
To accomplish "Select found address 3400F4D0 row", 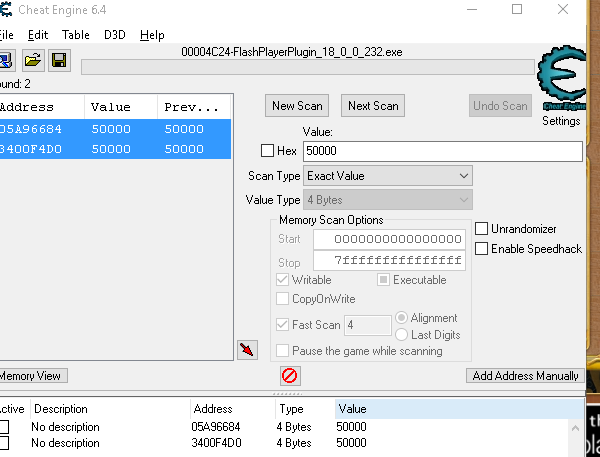I will point(115,149).
